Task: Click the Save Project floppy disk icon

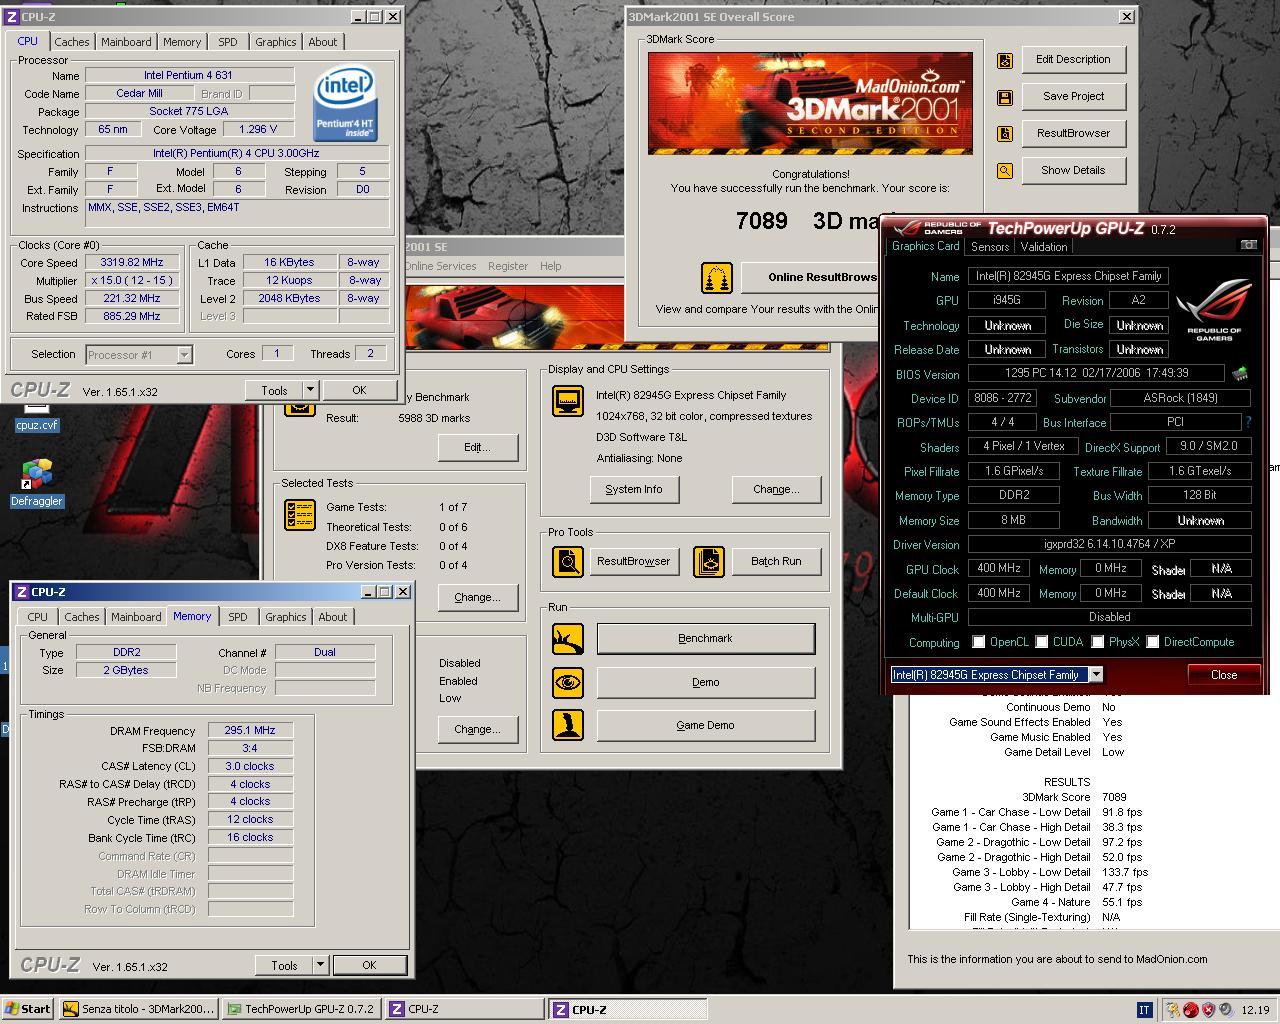Action: pos(1004,97)
